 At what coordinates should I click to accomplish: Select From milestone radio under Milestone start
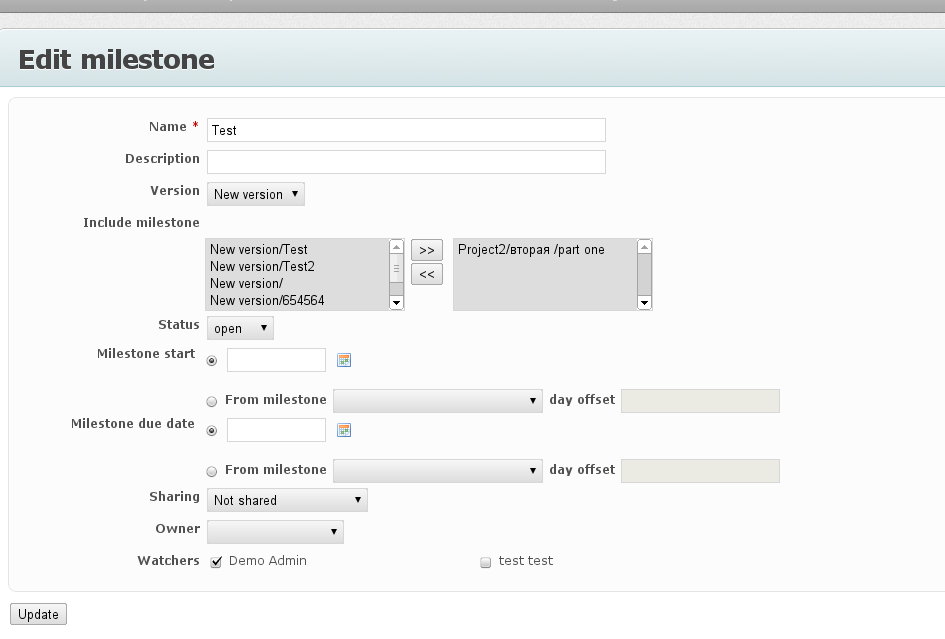(x=212, y=401)
